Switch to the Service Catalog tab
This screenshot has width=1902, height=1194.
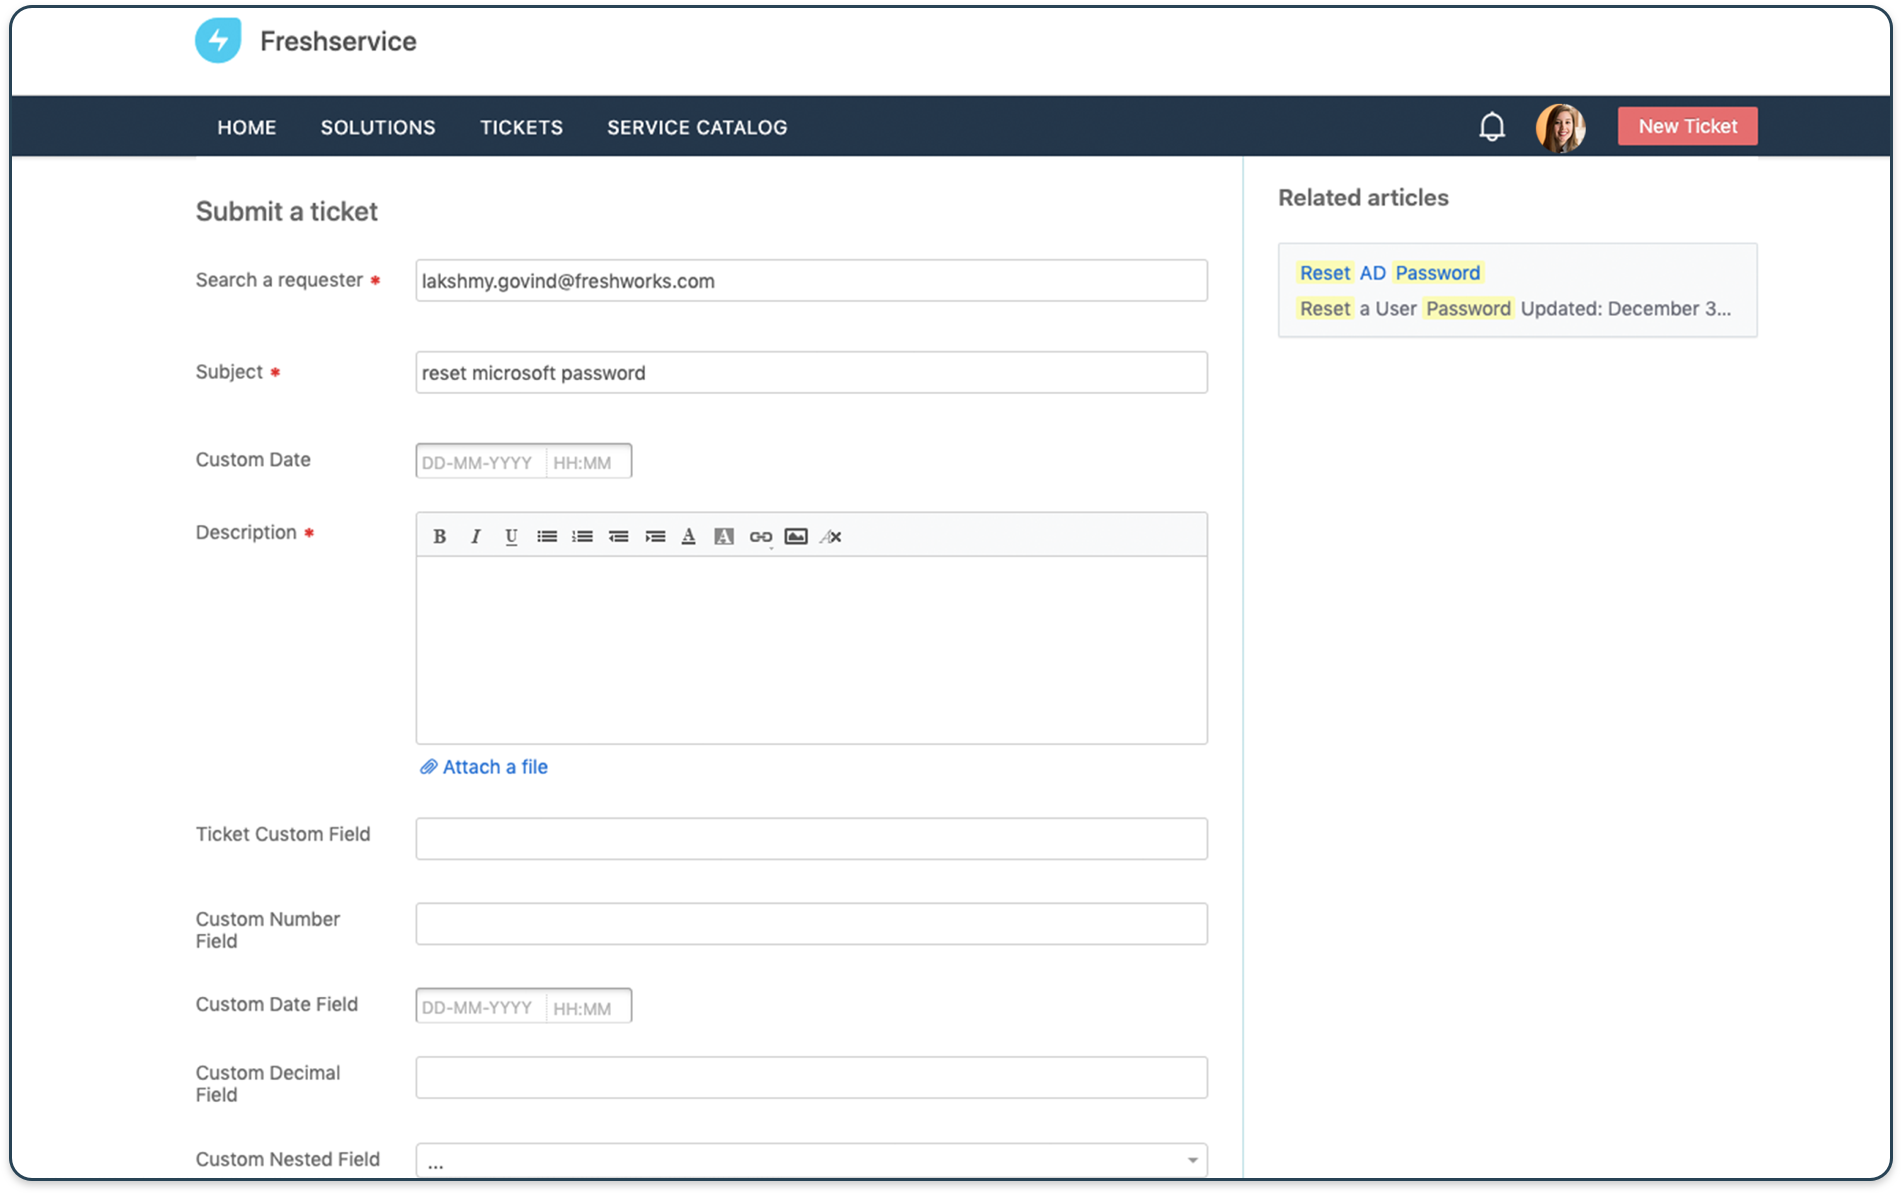click(697, 127)
